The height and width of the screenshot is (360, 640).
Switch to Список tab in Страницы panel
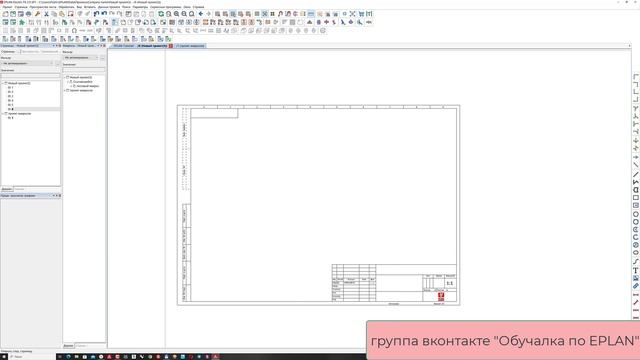click(x=20, y=189)
